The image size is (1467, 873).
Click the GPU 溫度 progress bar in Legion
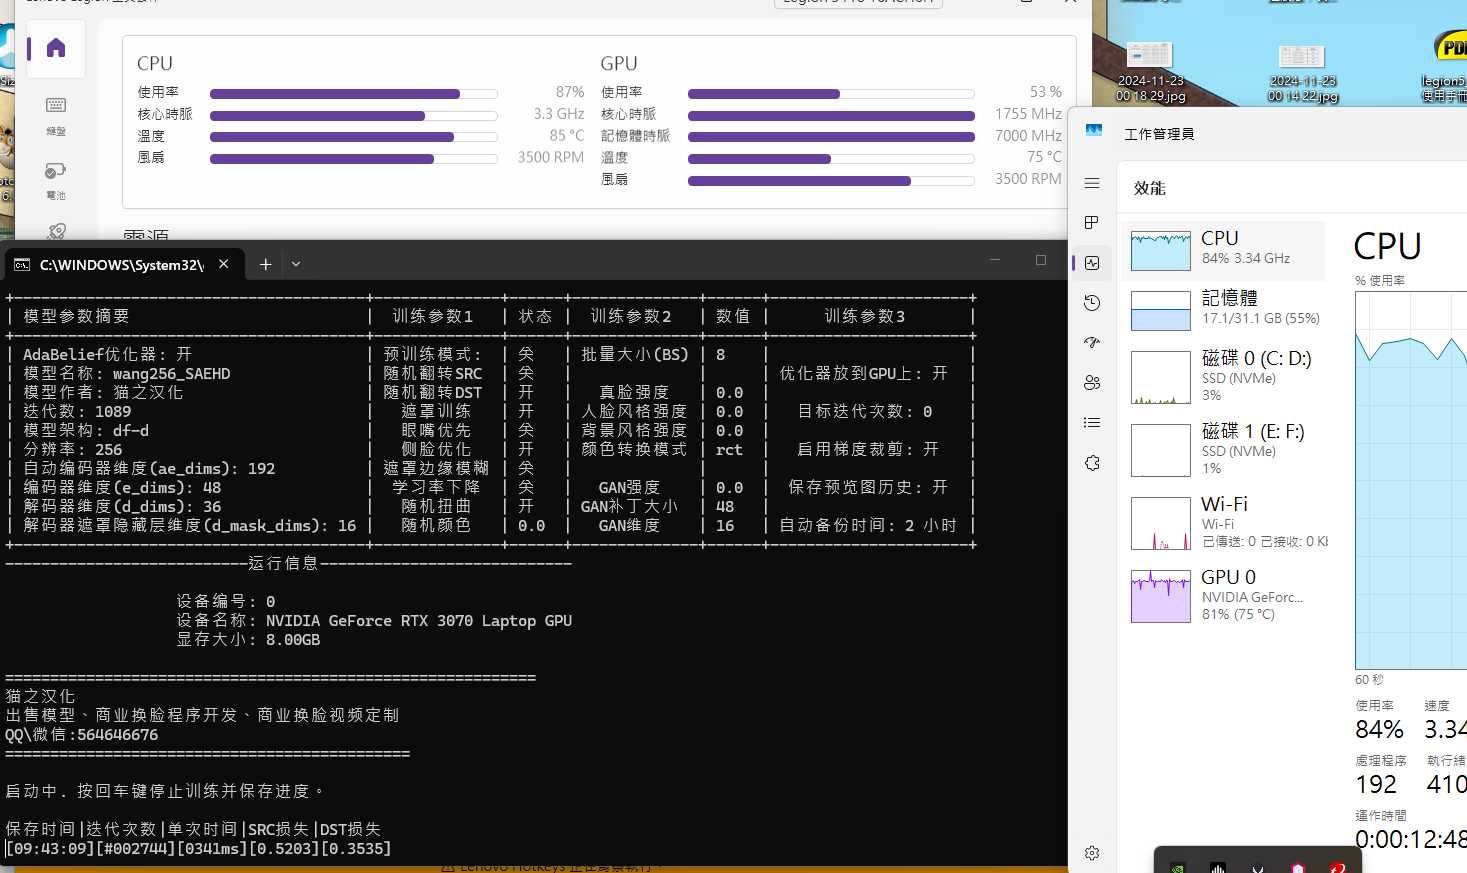pyautogui.click(x=831, y=159)
